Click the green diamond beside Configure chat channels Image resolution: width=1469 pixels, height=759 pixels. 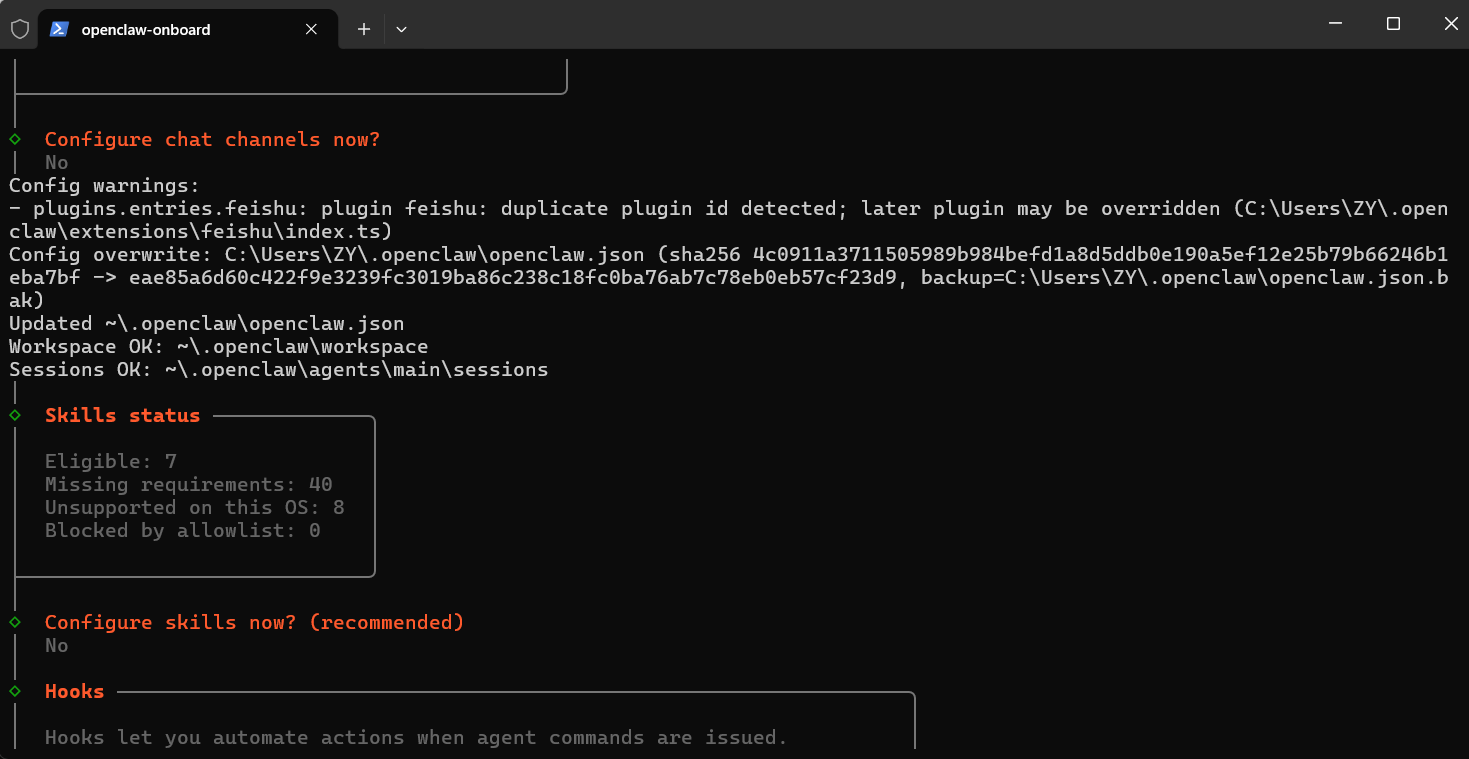point(15,139)
